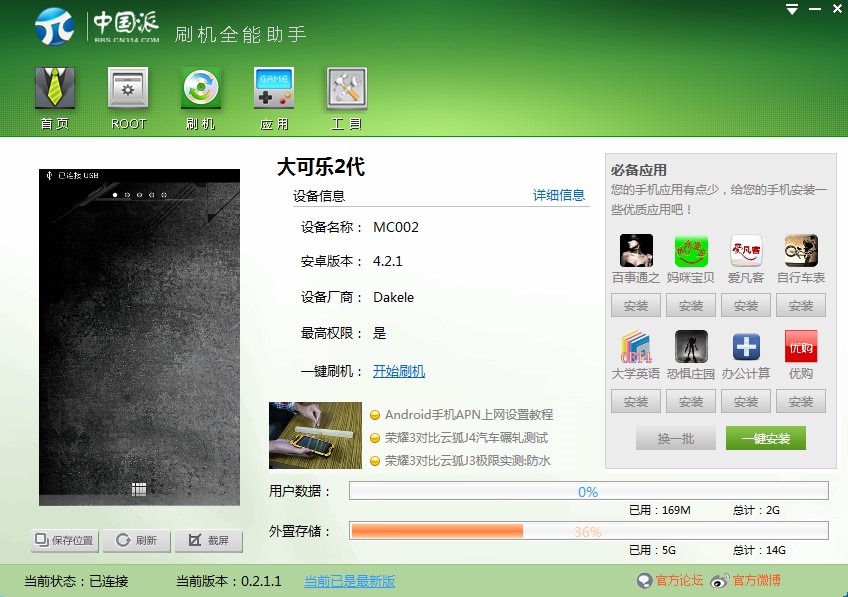Viewport: 848px width, 597px height.
Task: Click the 官方论坛 chat bubble icon
Action: [645, 581]
